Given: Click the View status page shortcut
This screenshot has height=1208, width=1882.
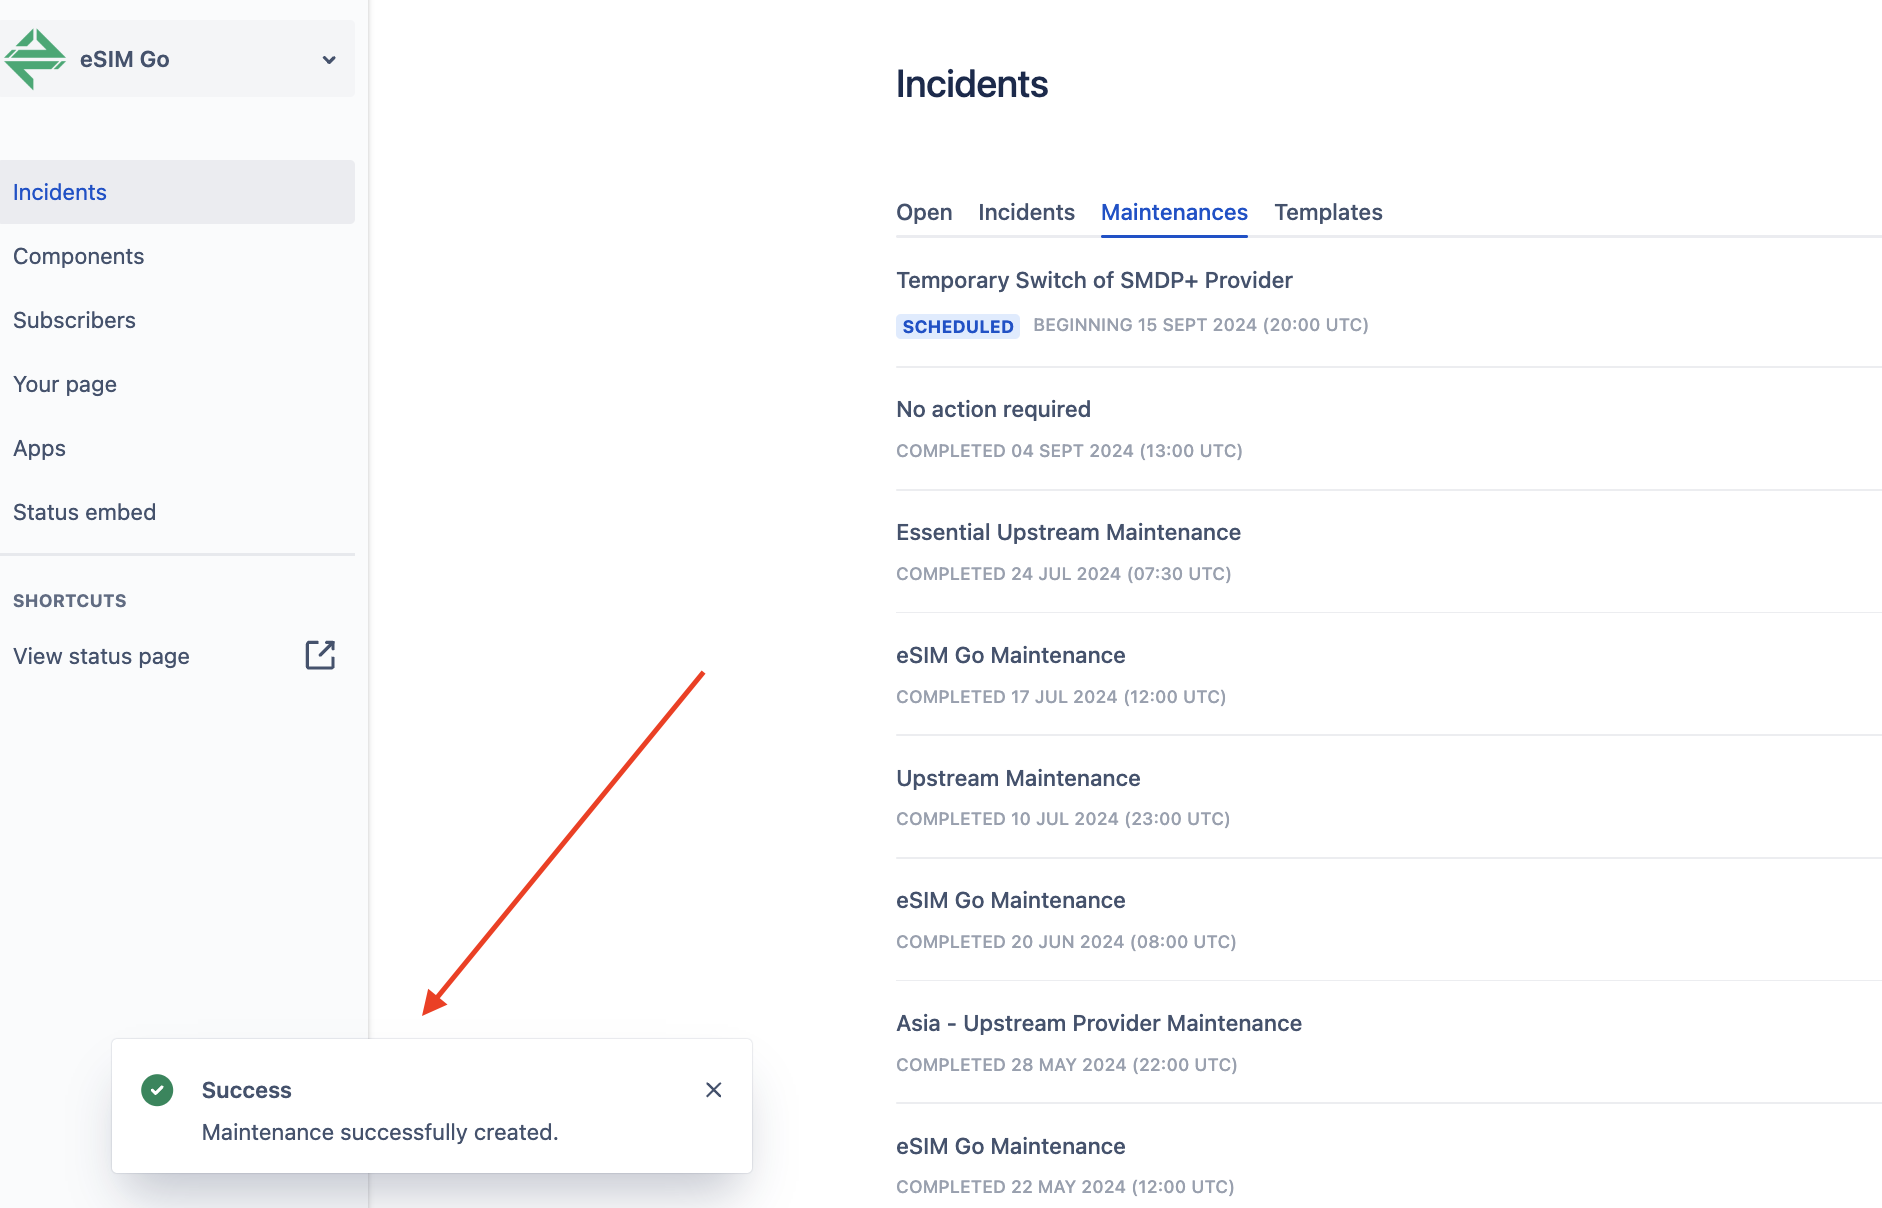Looking at the screenshot, I should [x=101, y=656].
